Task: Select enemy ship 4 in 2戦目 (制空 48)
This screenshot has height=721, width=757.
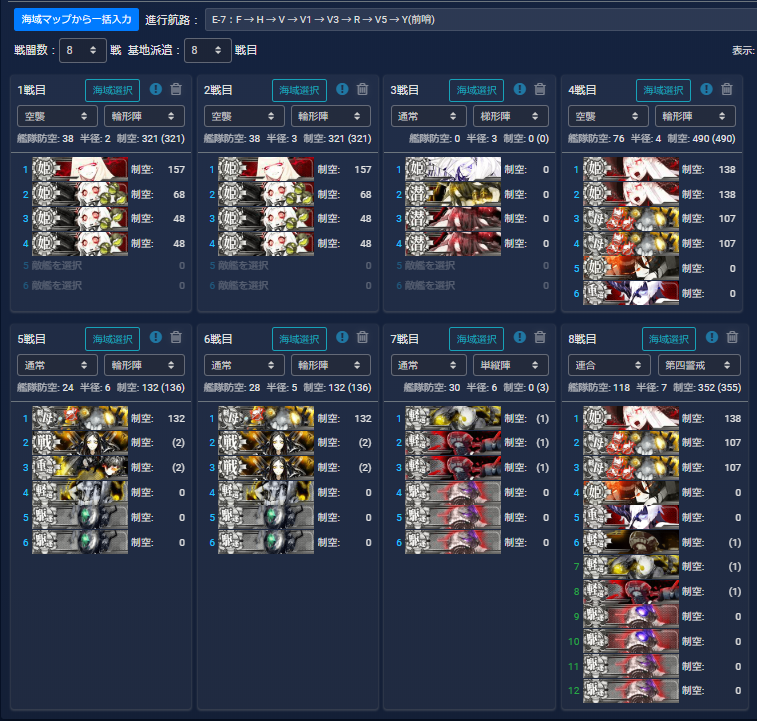Action: (x=266, y=243)
